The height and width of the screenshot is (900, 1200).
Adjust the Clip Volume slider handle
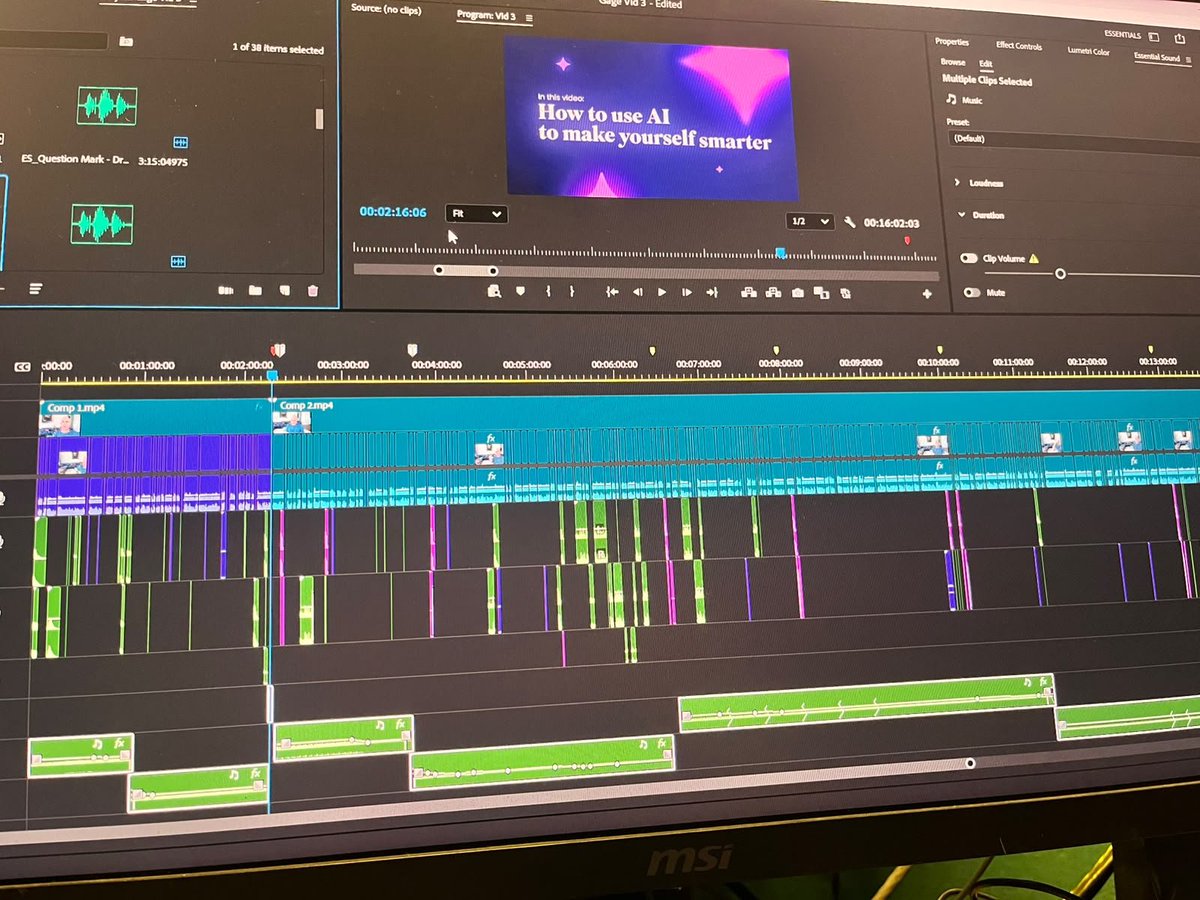[x=1060, y=274]
